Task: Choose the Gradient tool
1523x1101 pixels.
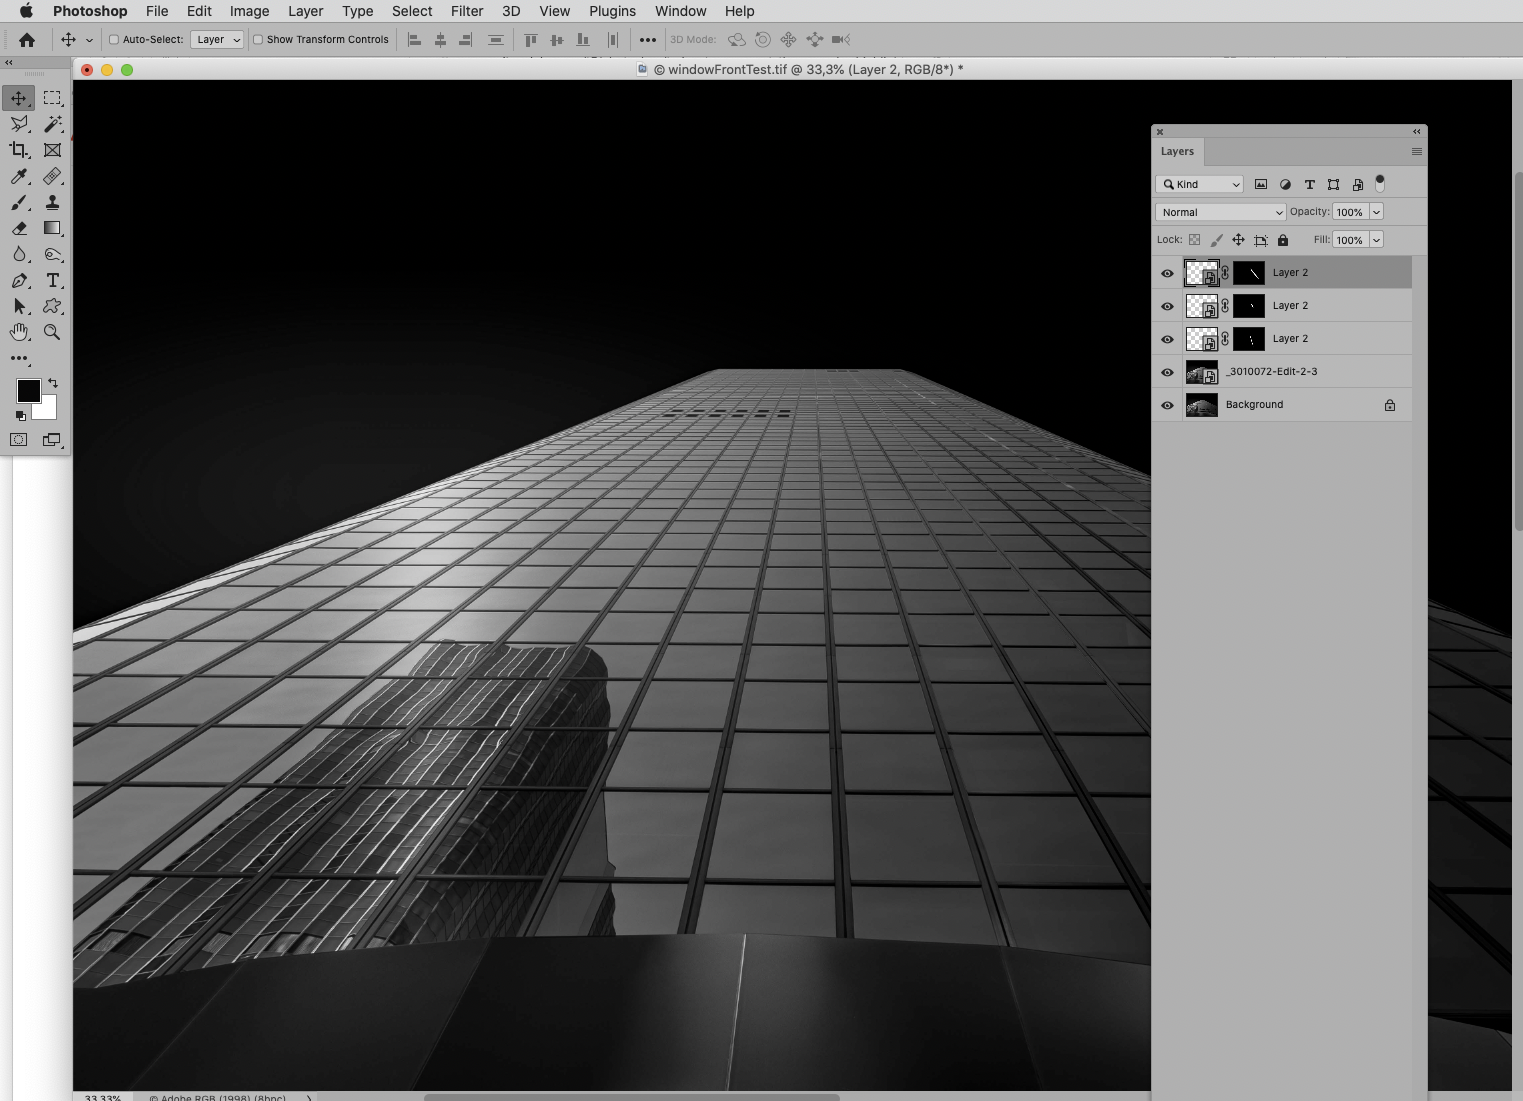Action: [53, 228]
